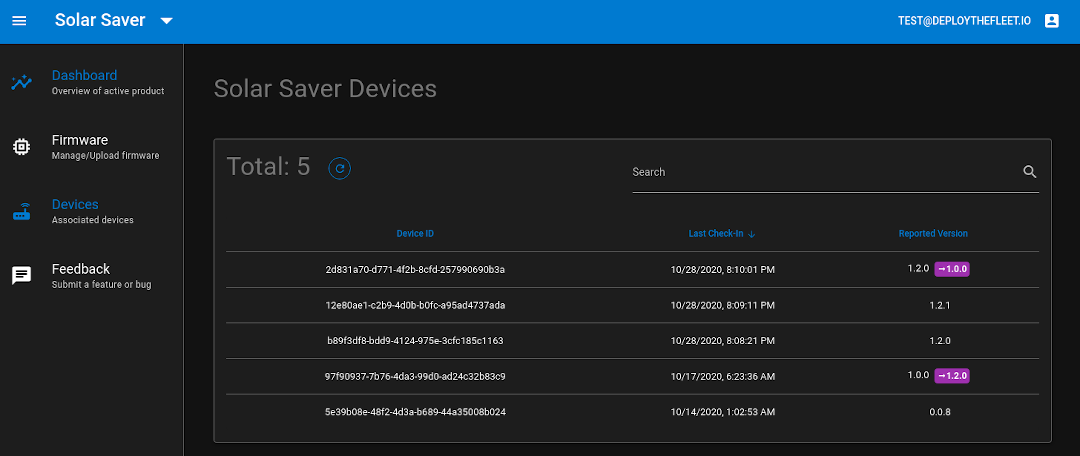Click the purple →1.0.0 pending version badge

pos(952,269)
